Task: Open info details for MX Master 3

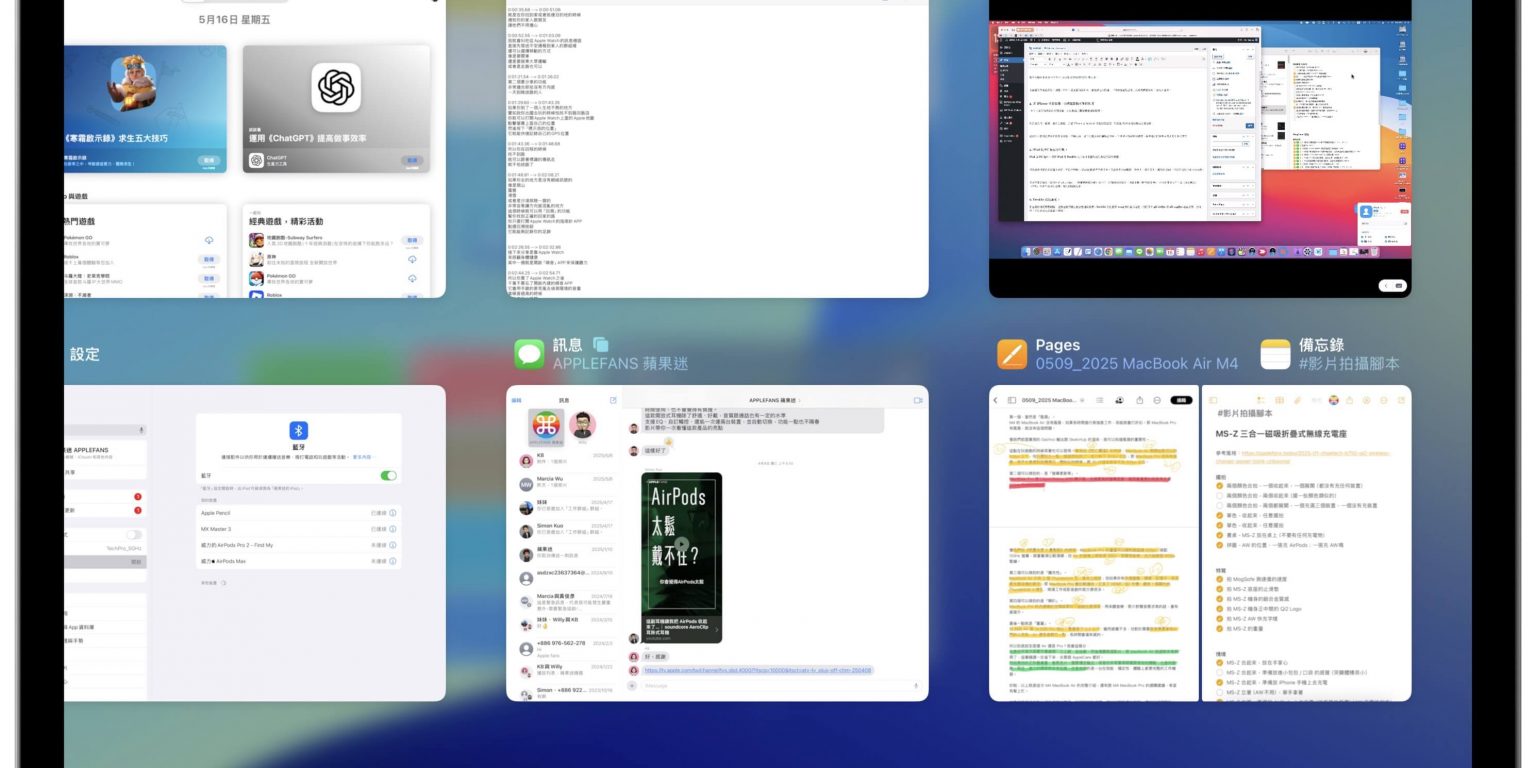Action: [392, 529]
